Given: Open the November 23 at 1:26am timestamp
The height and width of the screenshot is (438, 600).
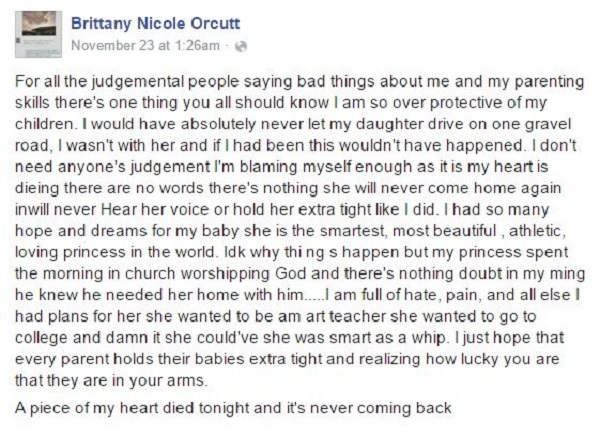Looking at the screenshot, I should pos(145,46).
